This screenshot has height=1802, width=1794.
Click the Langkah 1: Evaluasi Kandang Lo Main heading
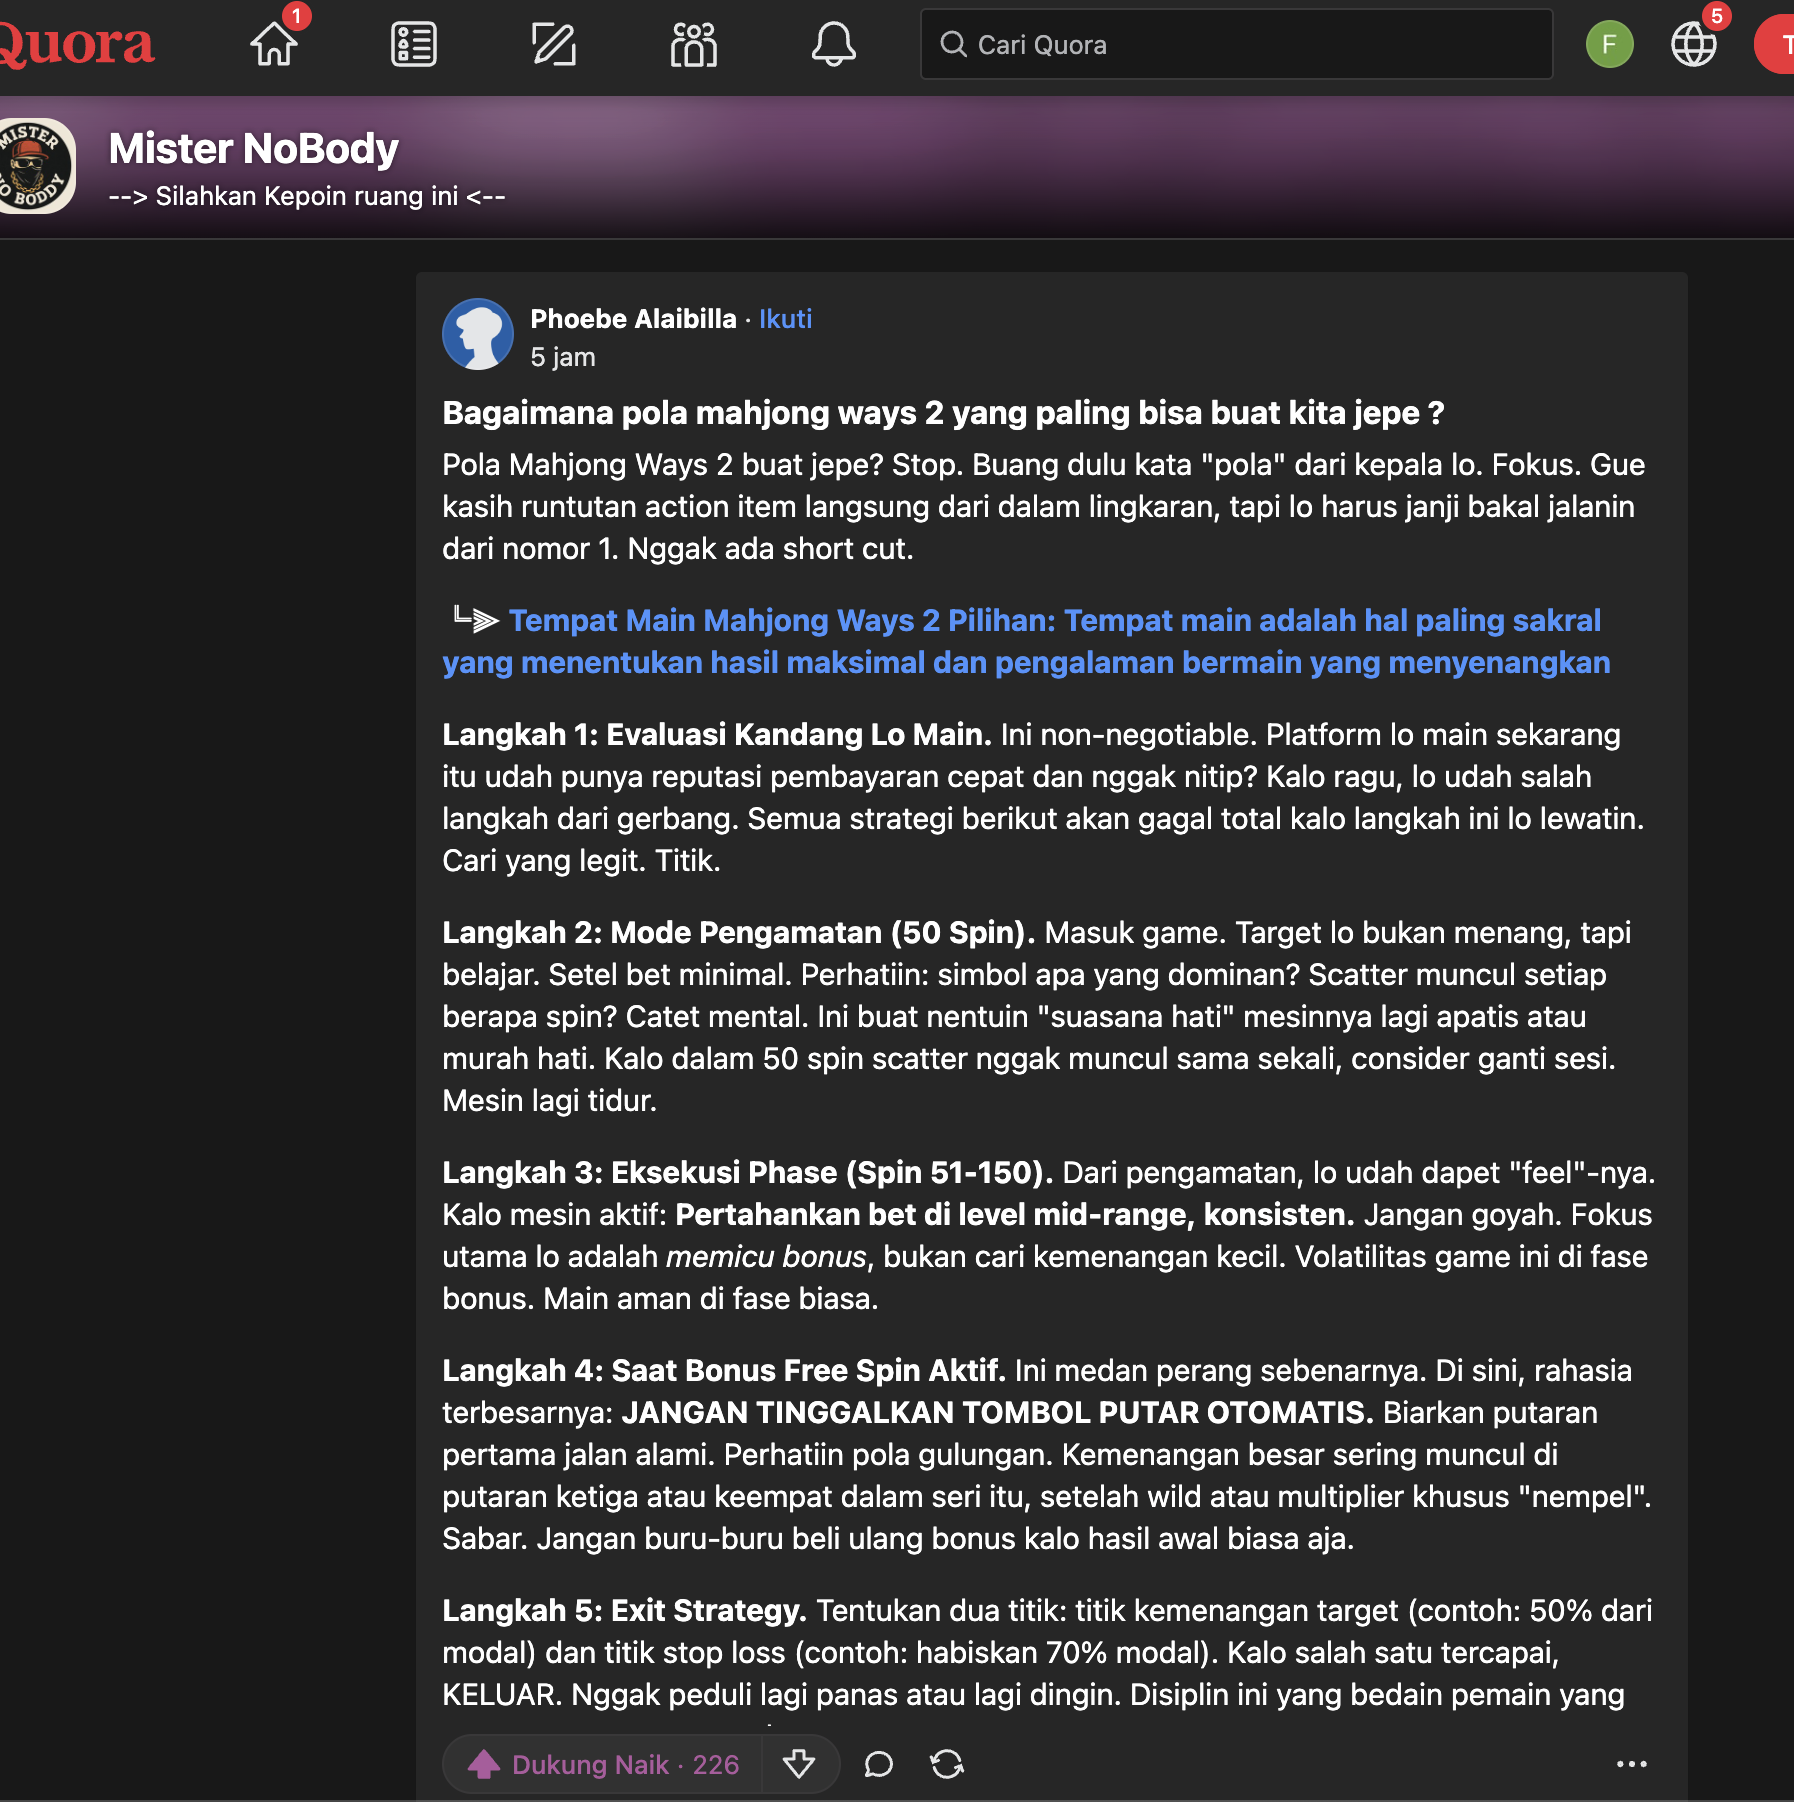tap(717, 735)
